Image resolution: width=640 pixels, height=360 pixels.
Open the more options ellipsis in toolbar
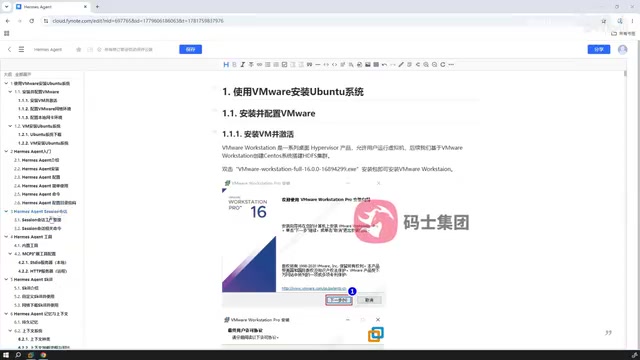click(451, 64)
